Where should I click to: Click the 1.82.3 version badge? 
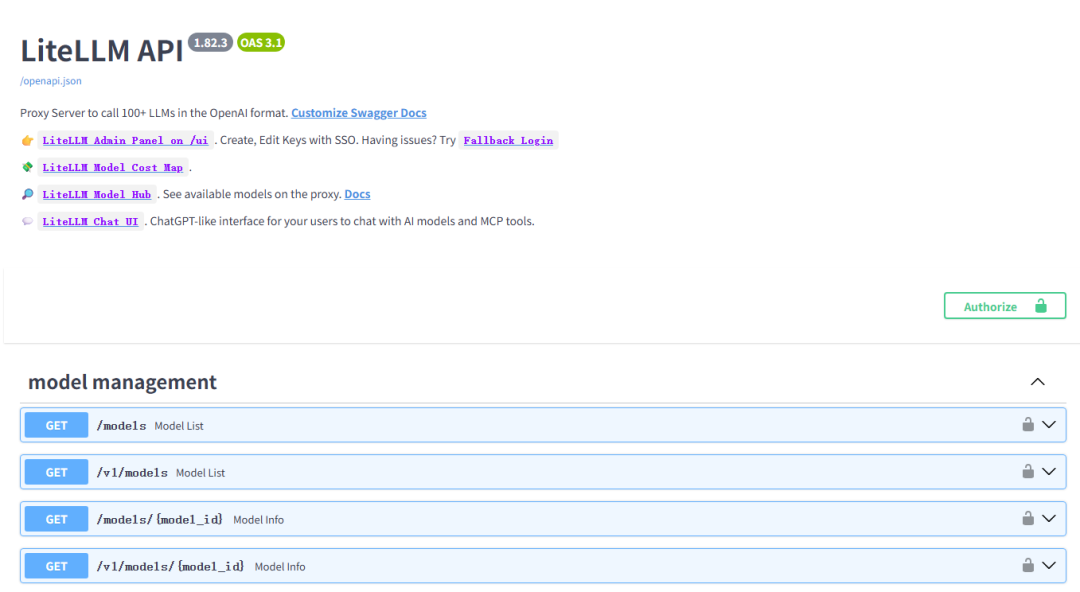[210, 43]
